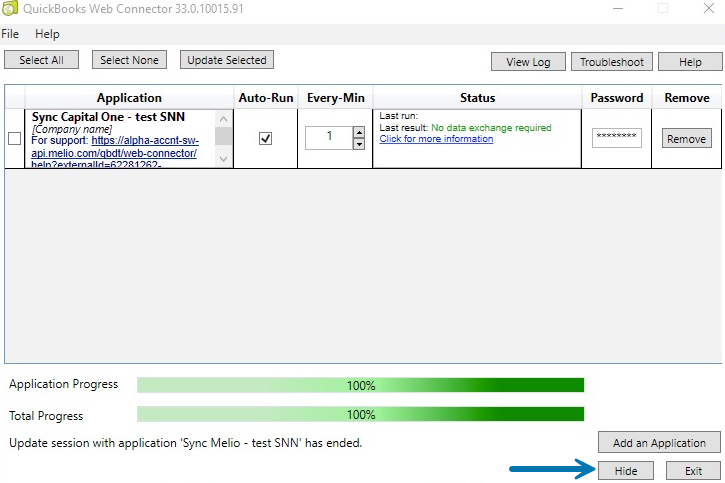Open View Log
The image size is (725, 483).
528,62
